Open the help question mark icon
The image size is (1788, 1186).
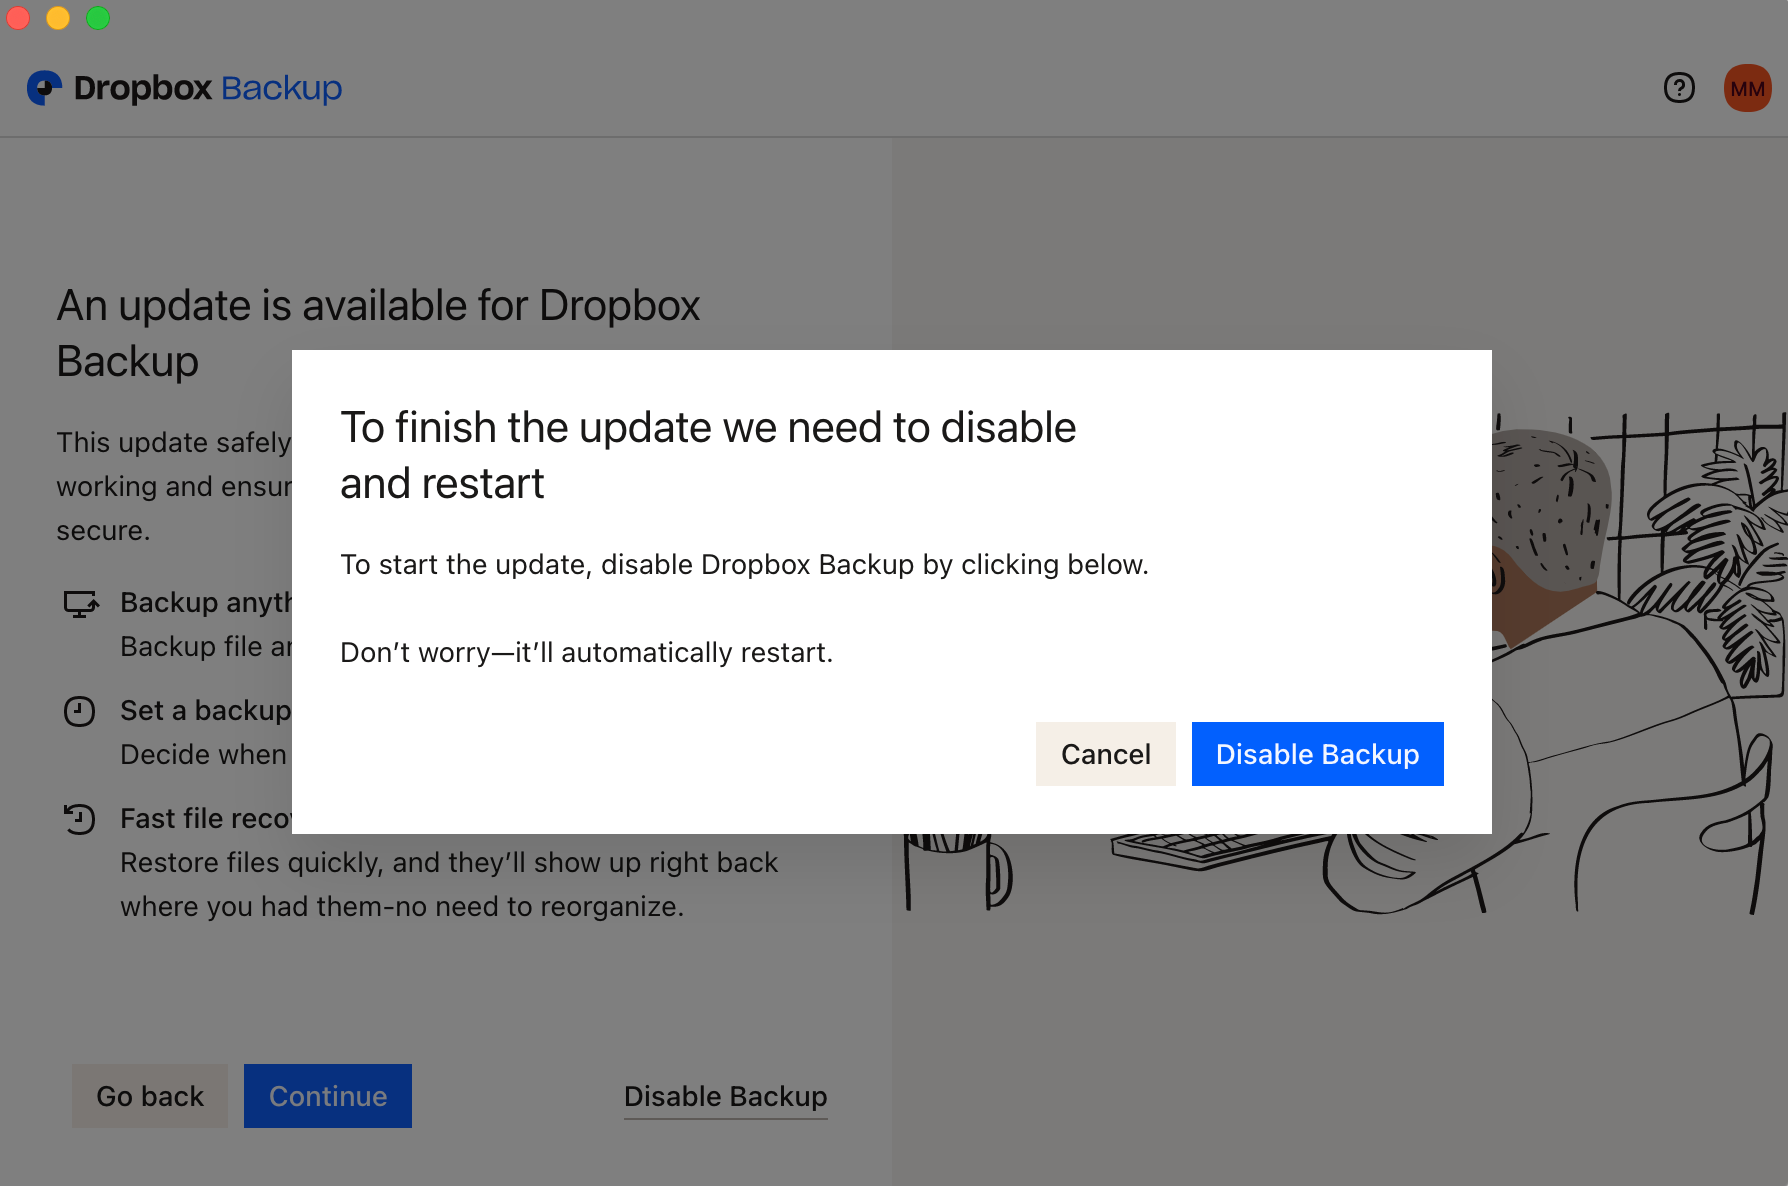click(x=1679, y=88)
